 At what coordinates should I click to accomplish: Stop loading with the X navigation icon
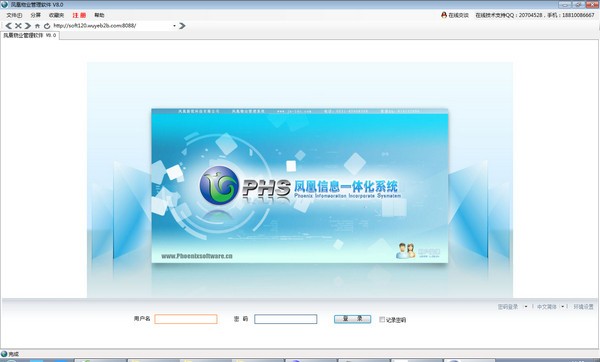point(18,26)
